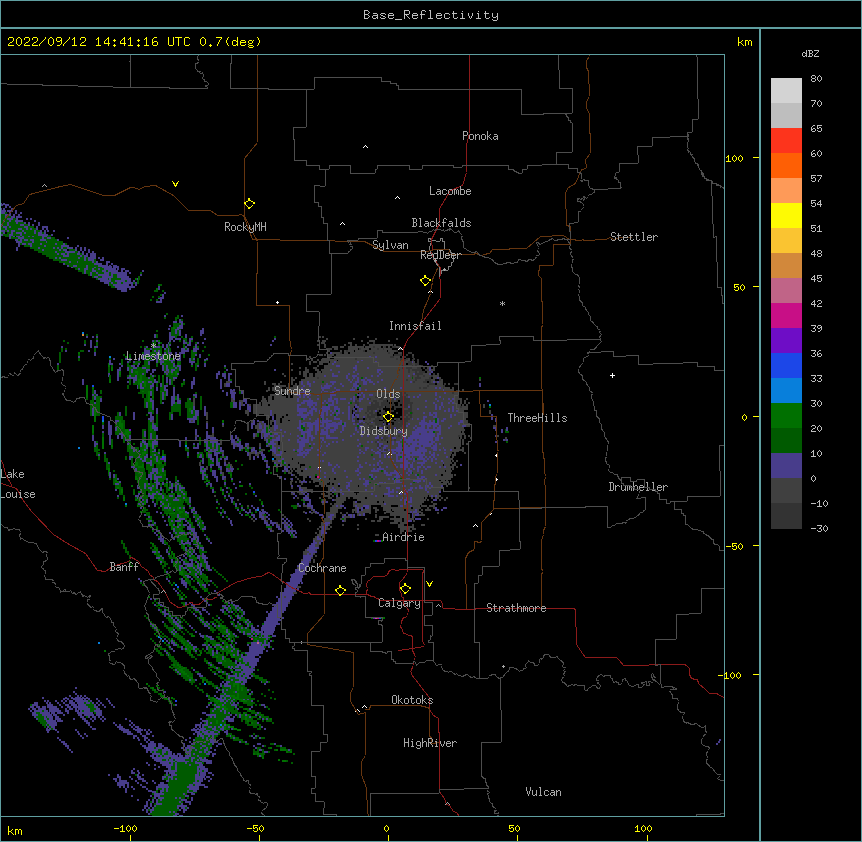Image resolution: width=862 pixels, height=842 pixels.
Task: Click the km unit label at top right
Action: pos(745,42)
